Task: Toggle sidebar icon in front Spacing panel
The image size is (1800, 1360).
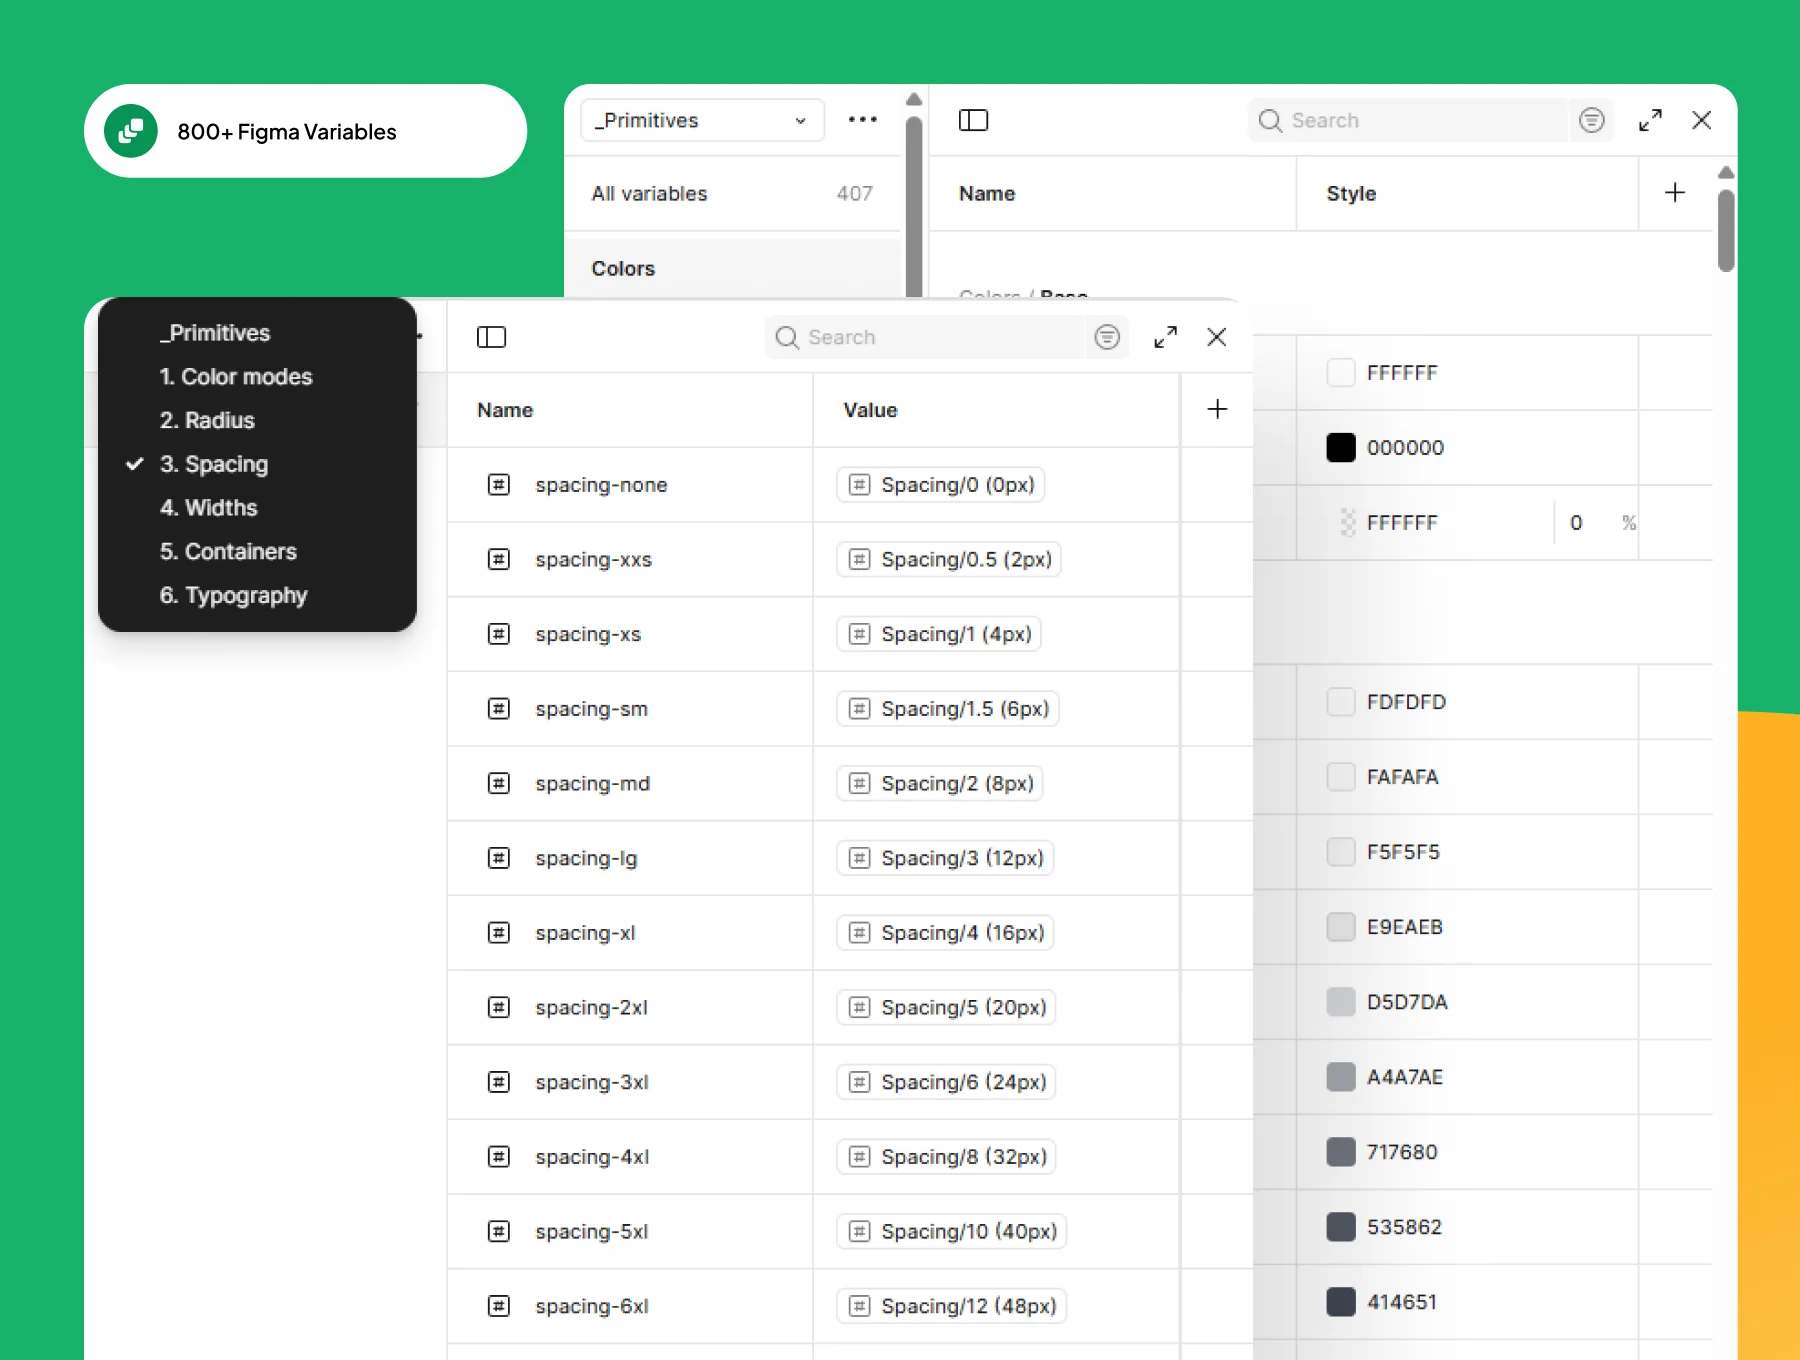Action: coord(491,337)
